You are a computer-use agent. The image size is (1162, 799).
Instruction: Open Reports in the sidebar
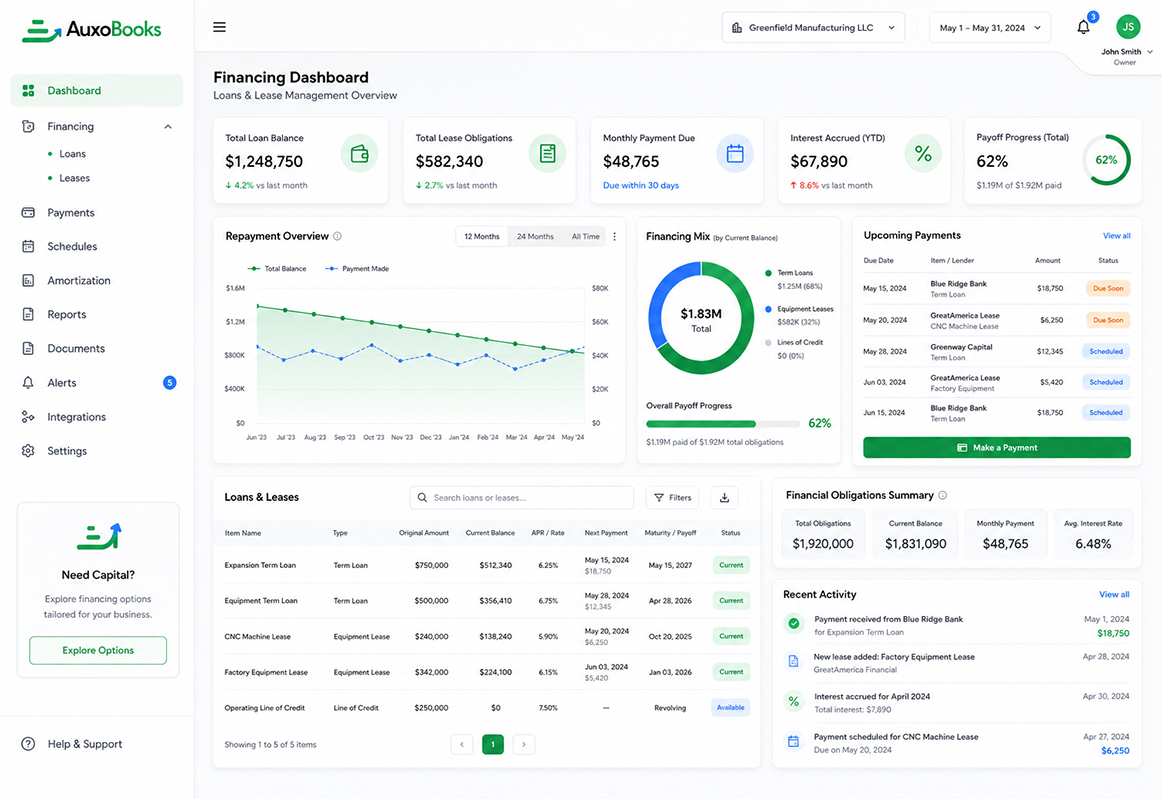click(x=67, y=314)
